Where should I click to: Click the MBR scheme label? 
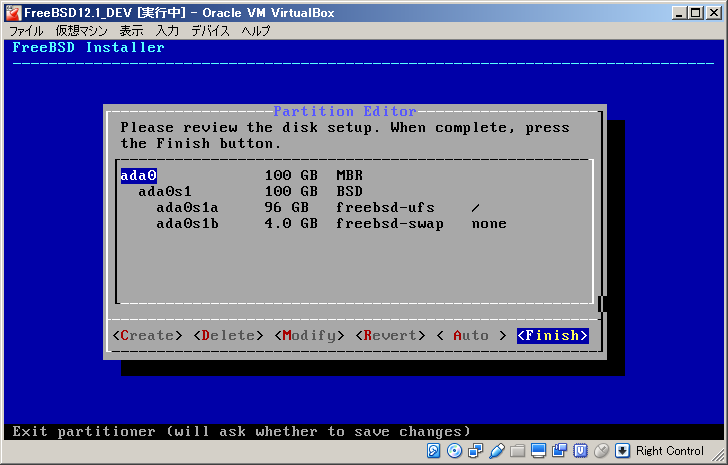[x=350, y=175]
